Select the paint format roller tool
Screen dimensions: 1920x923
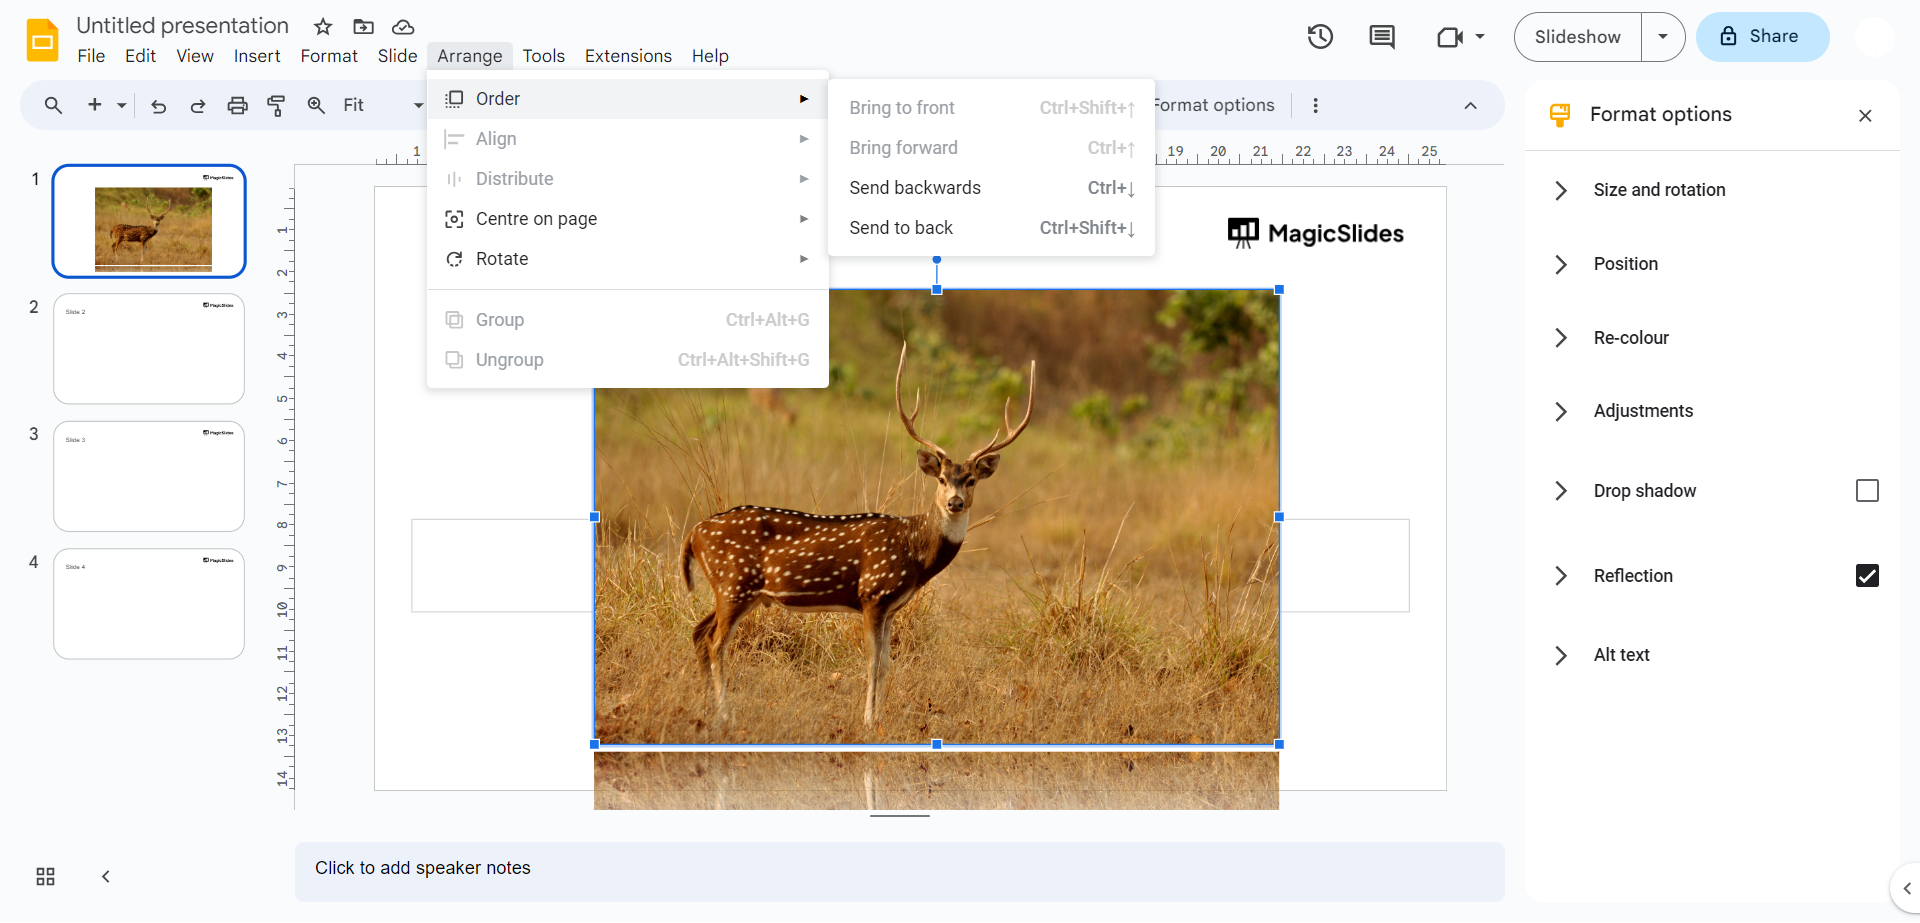(276, 106)
